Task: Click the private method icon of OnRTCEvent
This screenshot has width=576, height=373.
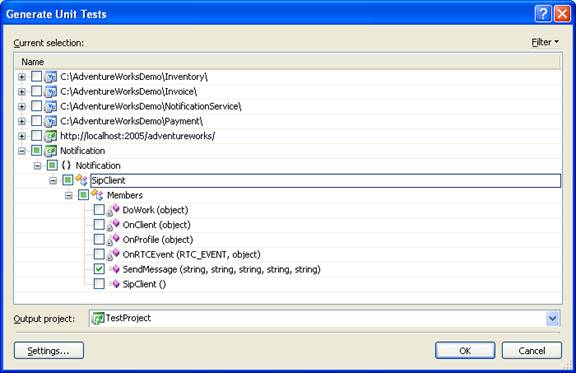Action: [x=113, y=254]
